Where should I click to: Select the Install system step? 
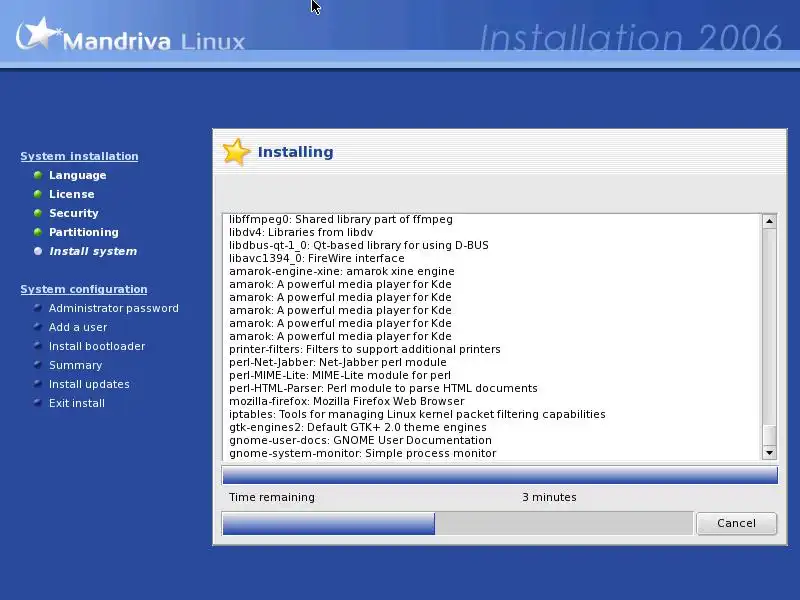click(93, 251)
